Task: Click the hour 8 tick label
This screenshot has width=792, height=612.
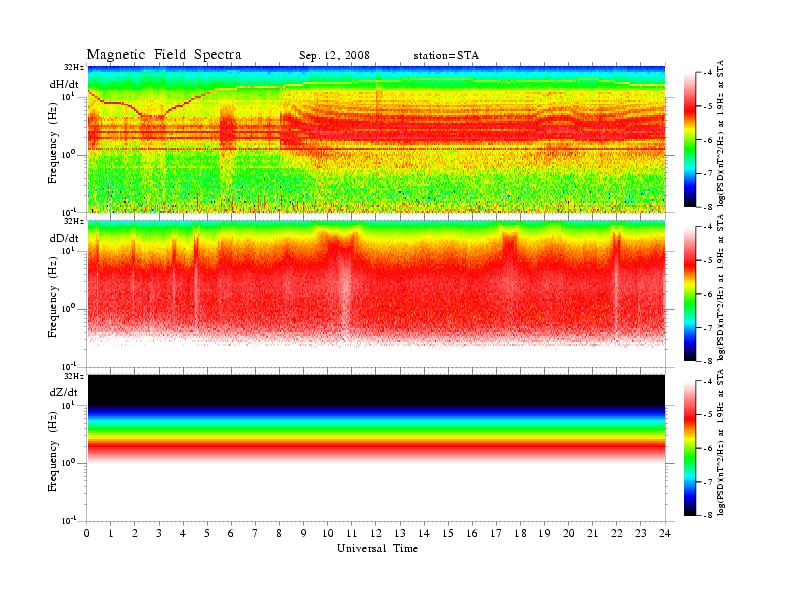Action: [279, 533]
